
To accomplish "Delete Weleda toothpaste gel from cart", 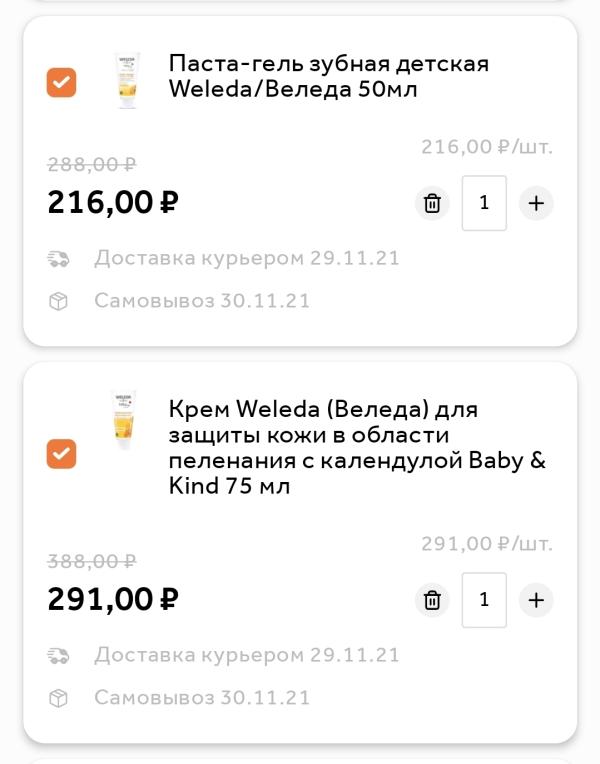I will tap(432, 203).
